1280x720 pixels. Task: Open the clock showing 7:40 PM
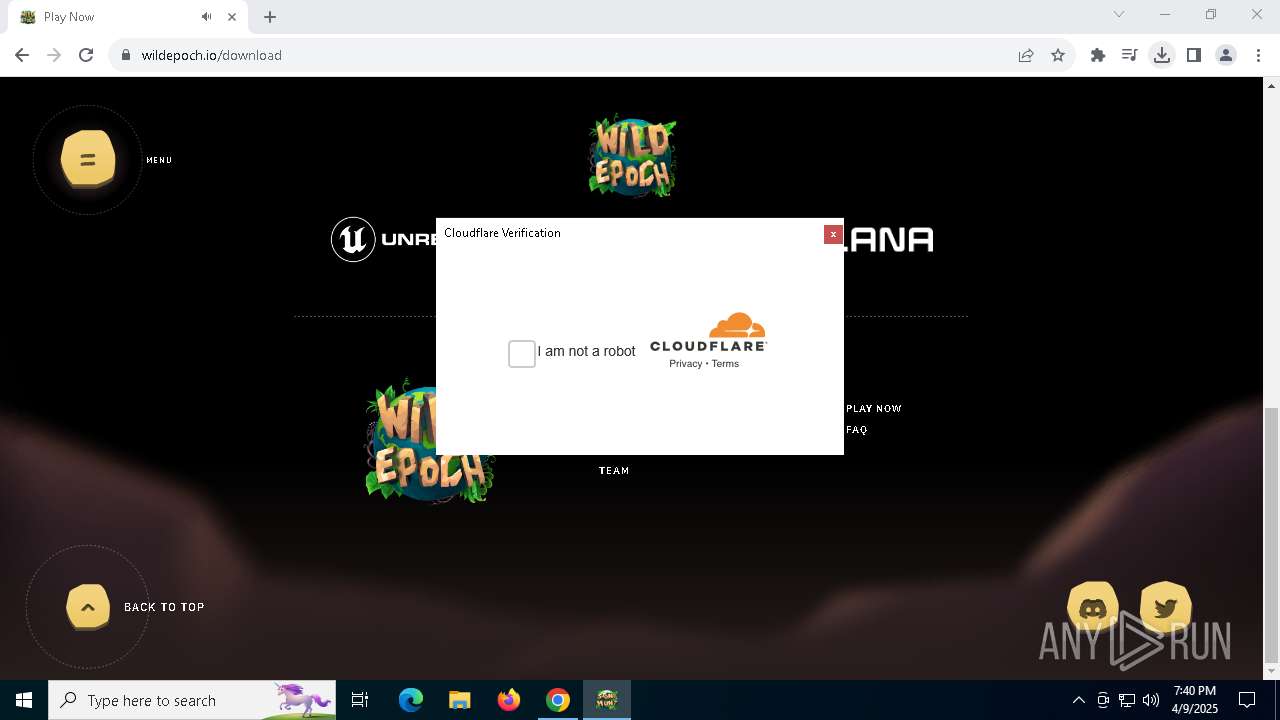pos(1195,700)
